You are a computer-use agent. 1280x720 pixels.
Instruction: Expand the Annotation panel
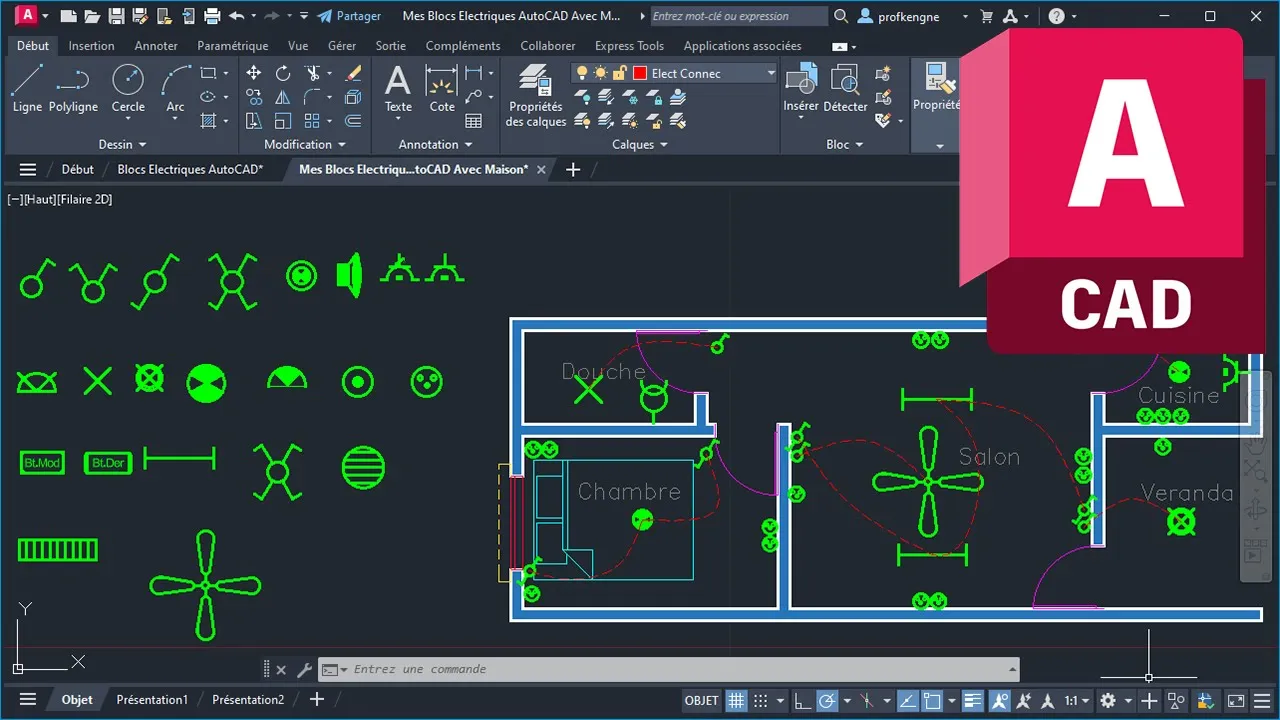[434, 144]
